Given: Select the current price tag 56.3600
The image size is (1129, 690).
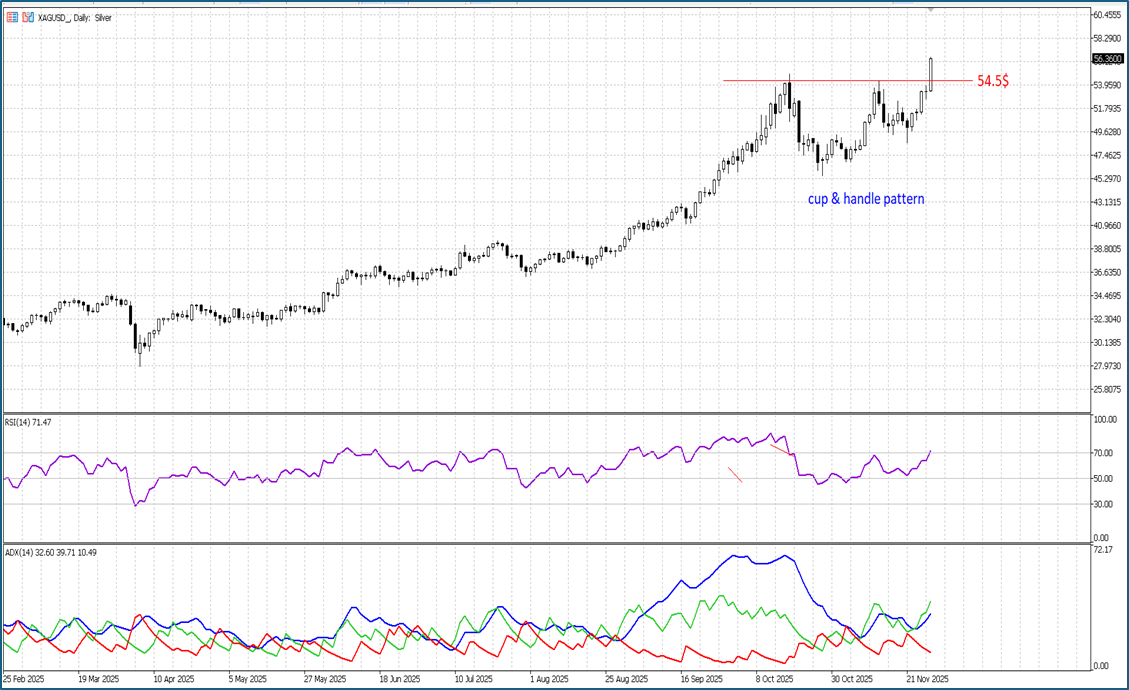Looking at the screenshot, I should (x=1107, y=59).
